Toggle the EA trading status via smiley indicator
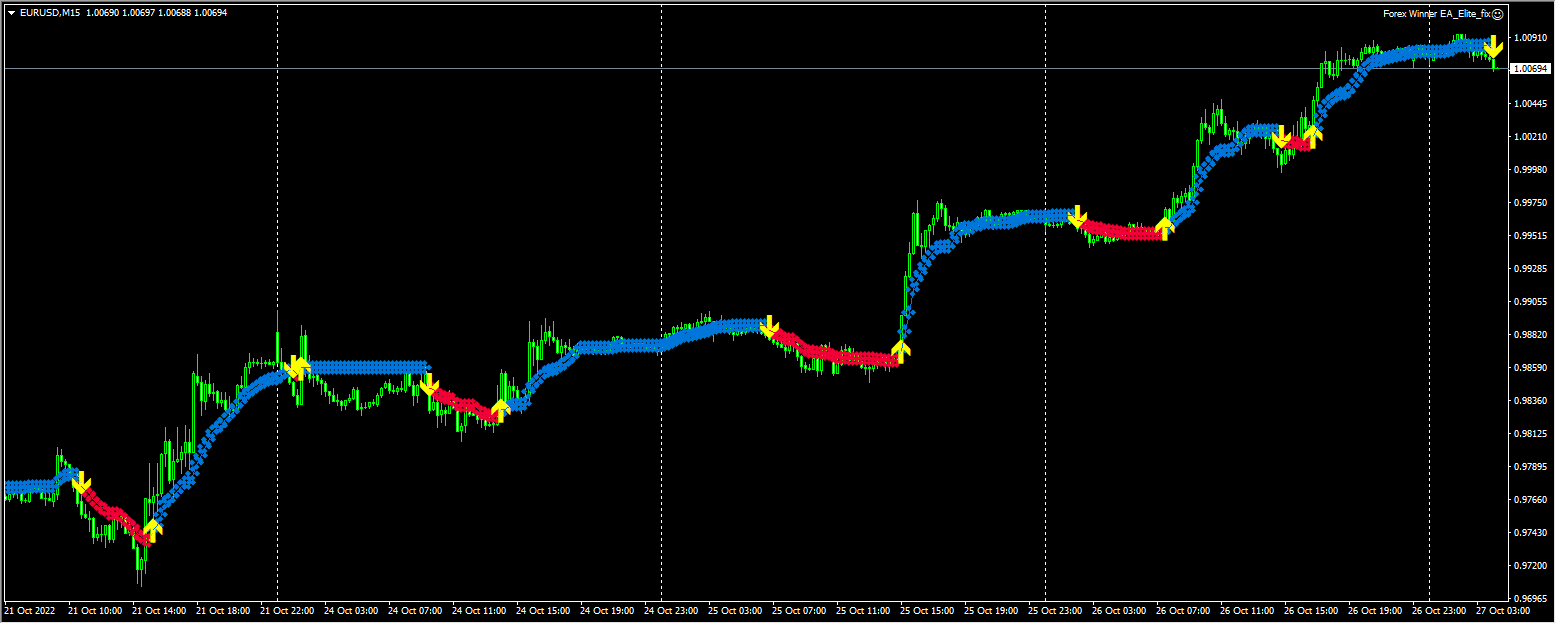Image resolution: width=1556 pixels, height=624 pixels. coord(1497,14)
